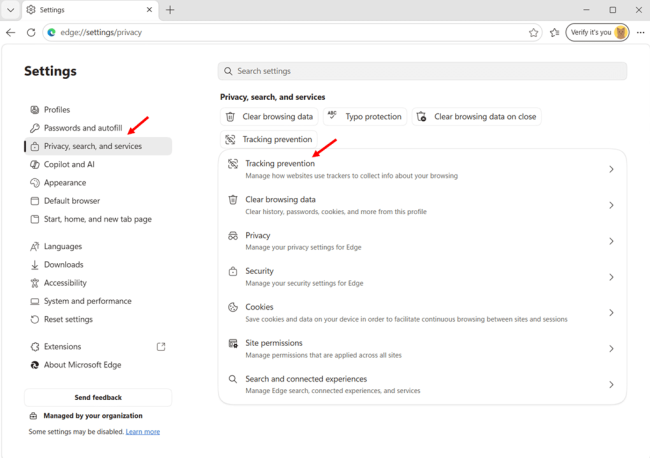Image resolution: width=650 pixels, height=458 pixels.
Task: Click the Typo protection quick button
Action: click(x=365, y=117)
